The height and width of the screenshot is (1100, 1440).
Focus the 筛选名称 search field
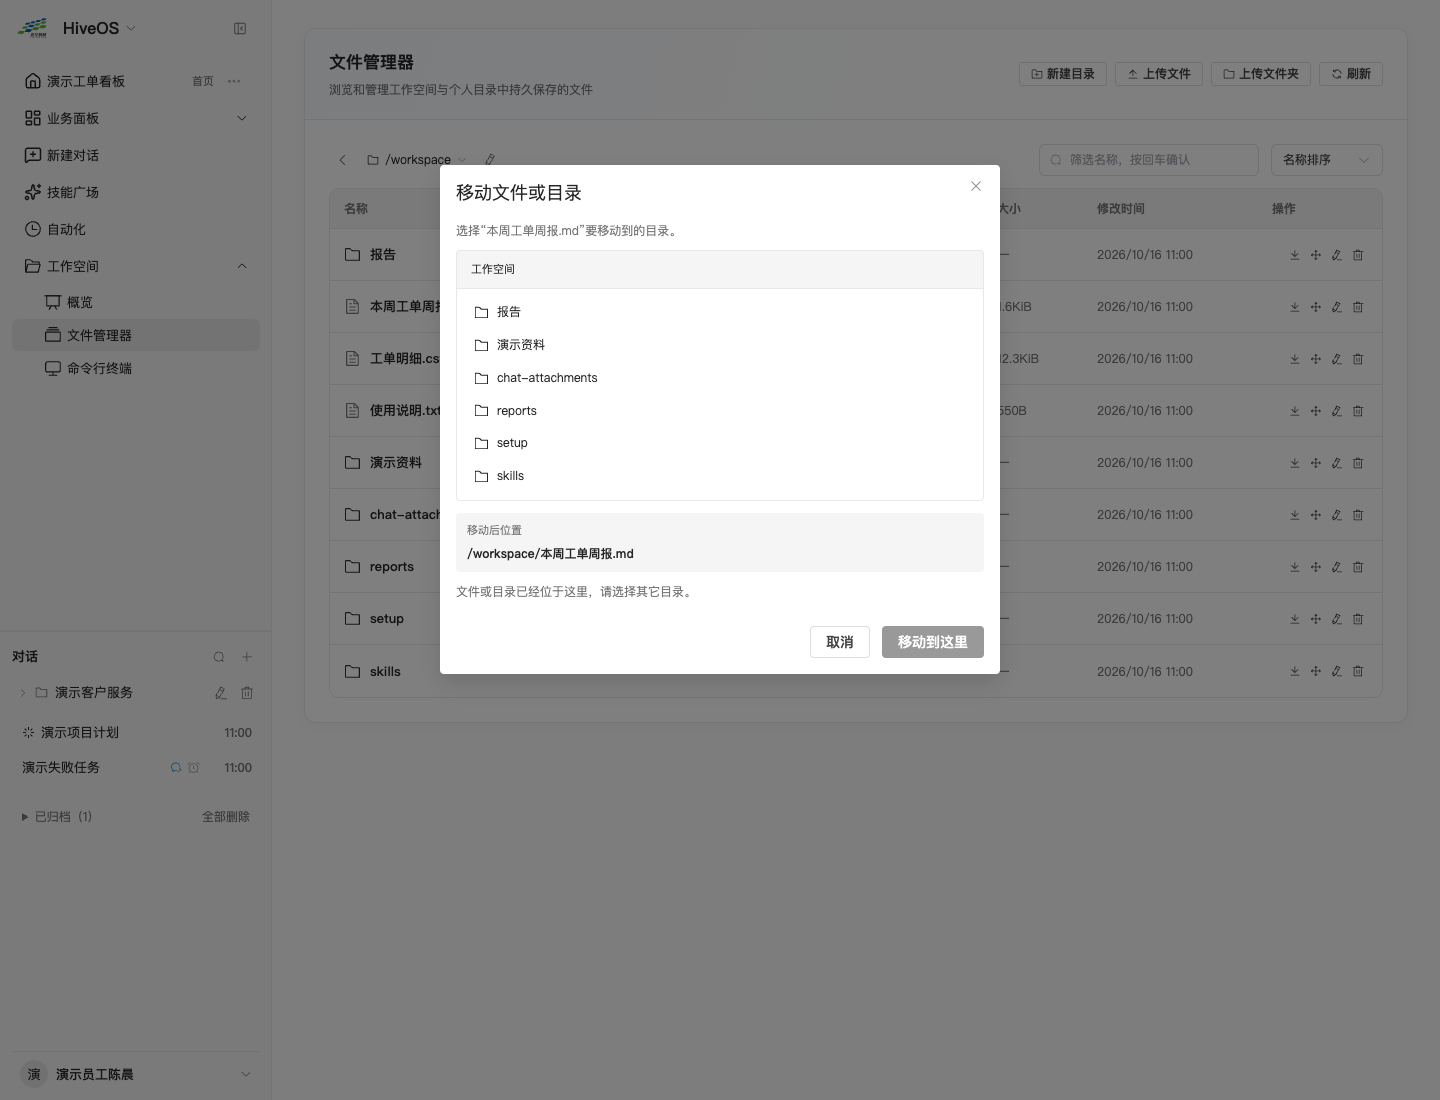pyautogui.click(x=1149, y=160)
